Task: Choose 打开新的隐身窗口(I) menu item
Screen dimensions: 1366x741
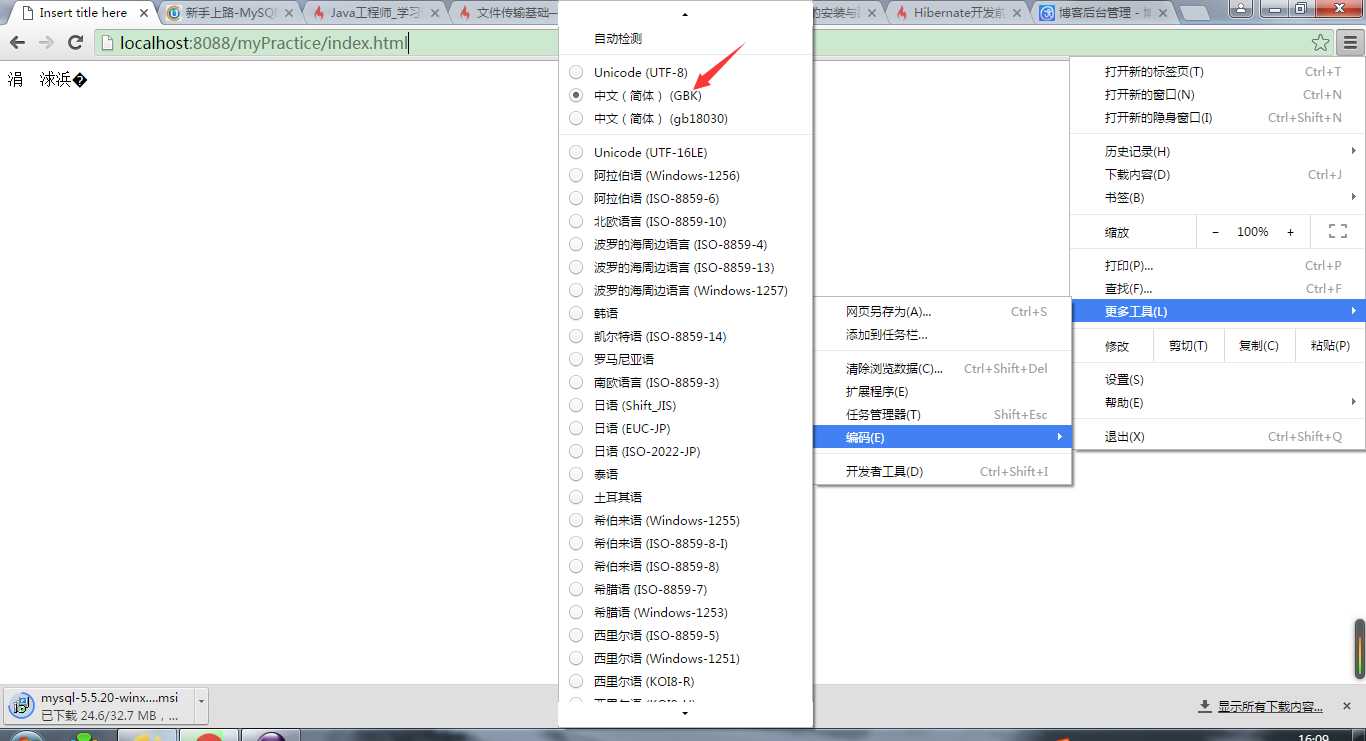Action: tap(1217, 117)
